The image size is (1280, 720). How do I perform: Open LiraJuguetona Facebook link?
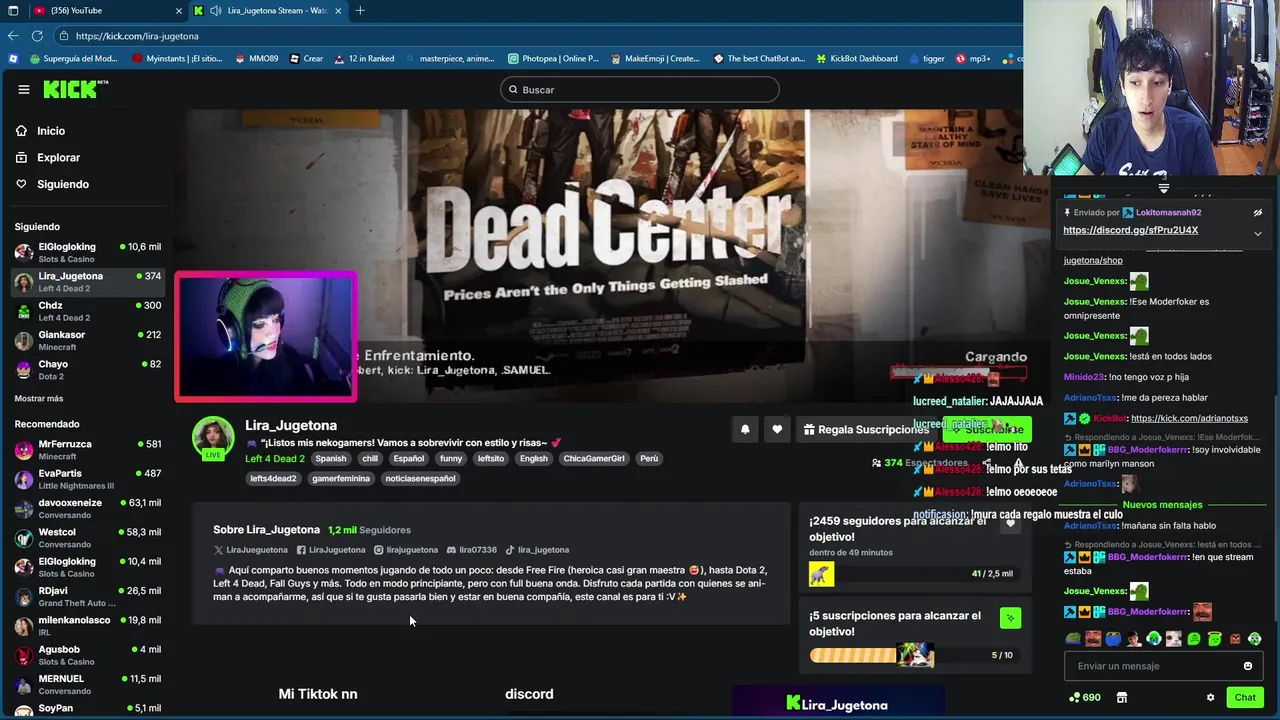[331, 550]
